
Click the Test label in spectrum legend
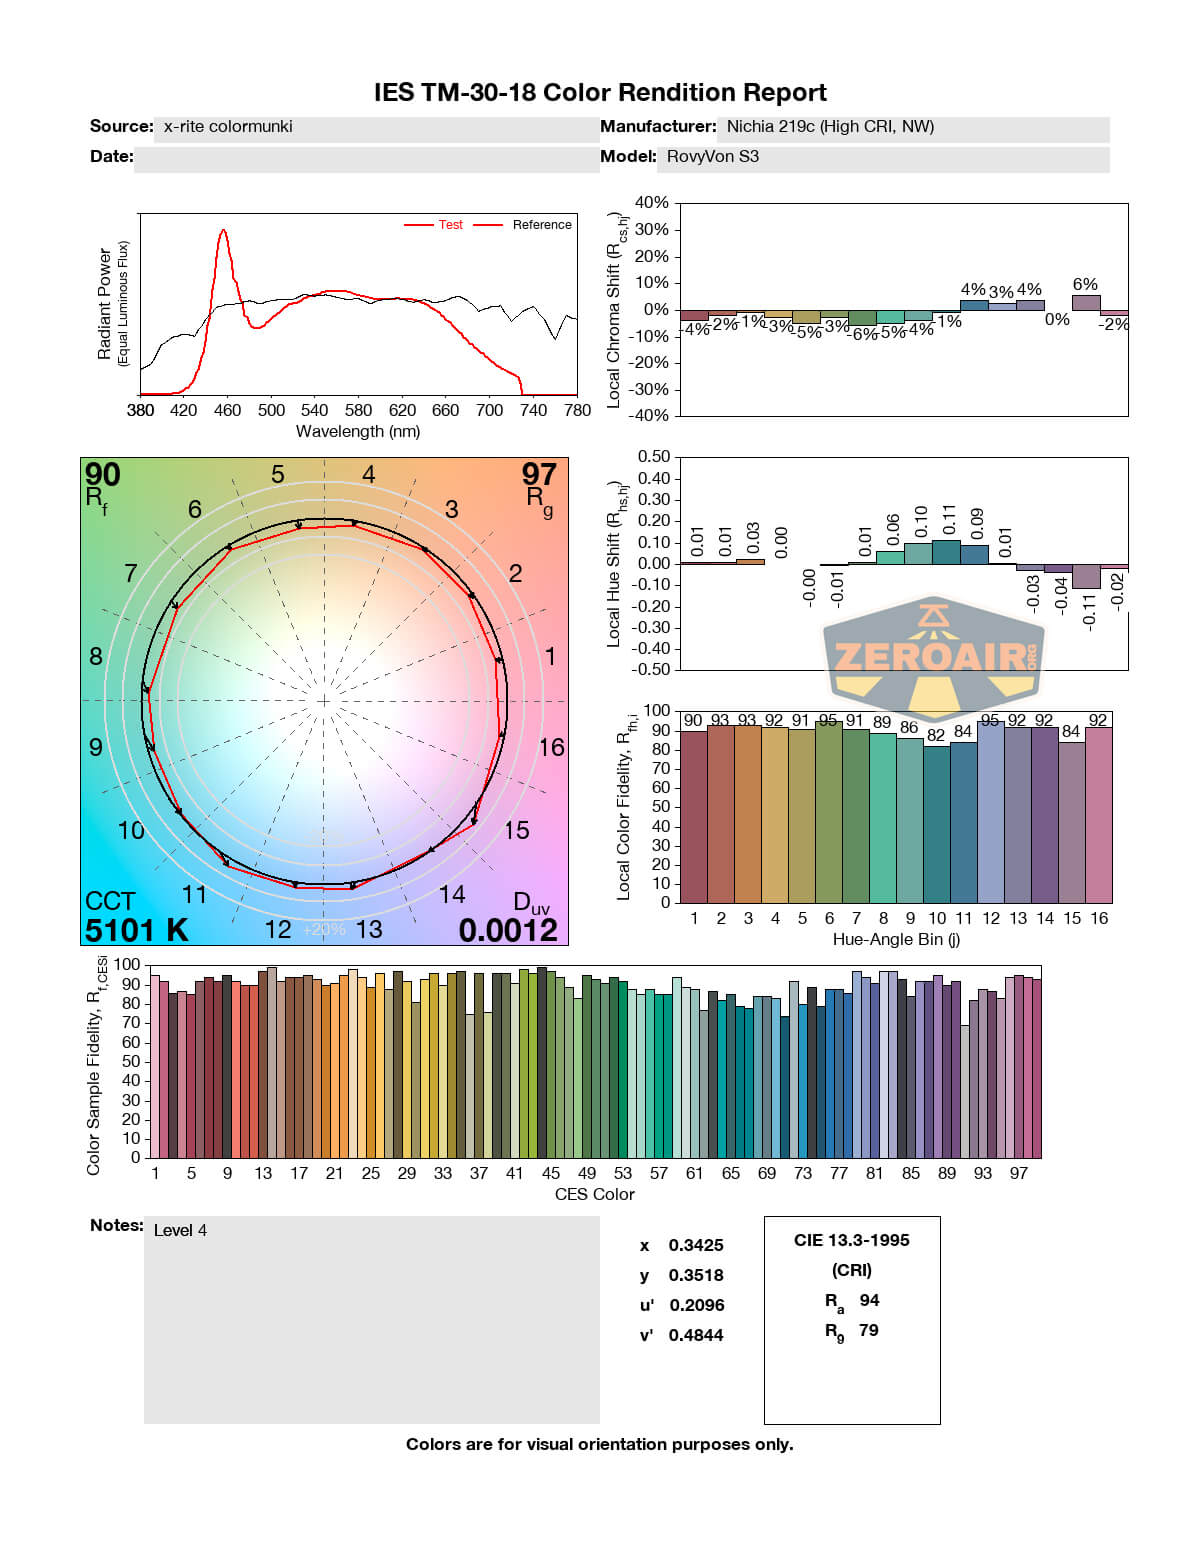click(450, 225)
